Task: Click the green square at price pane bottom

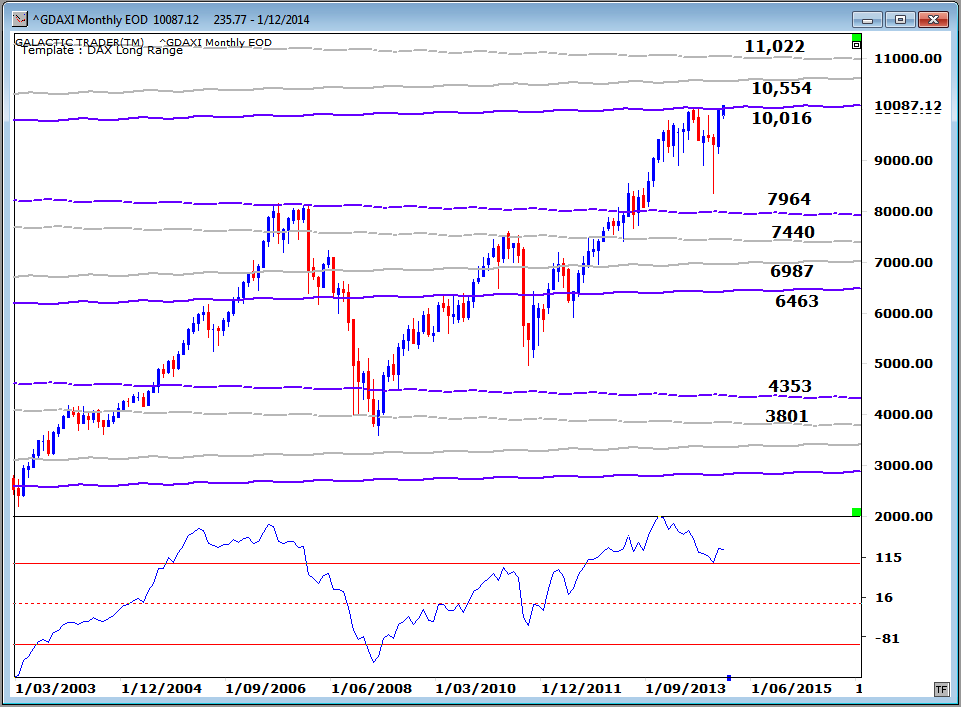Action: pos(856,512)
